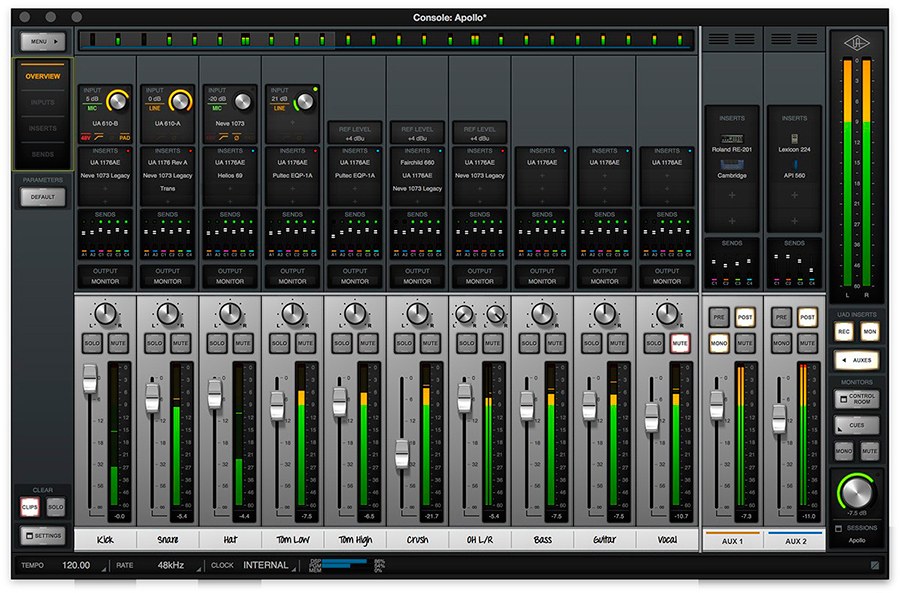Open the Sessions window icon
Image resolution: width=900 pixels, height=593 pixels.
(x=838, y=527)
